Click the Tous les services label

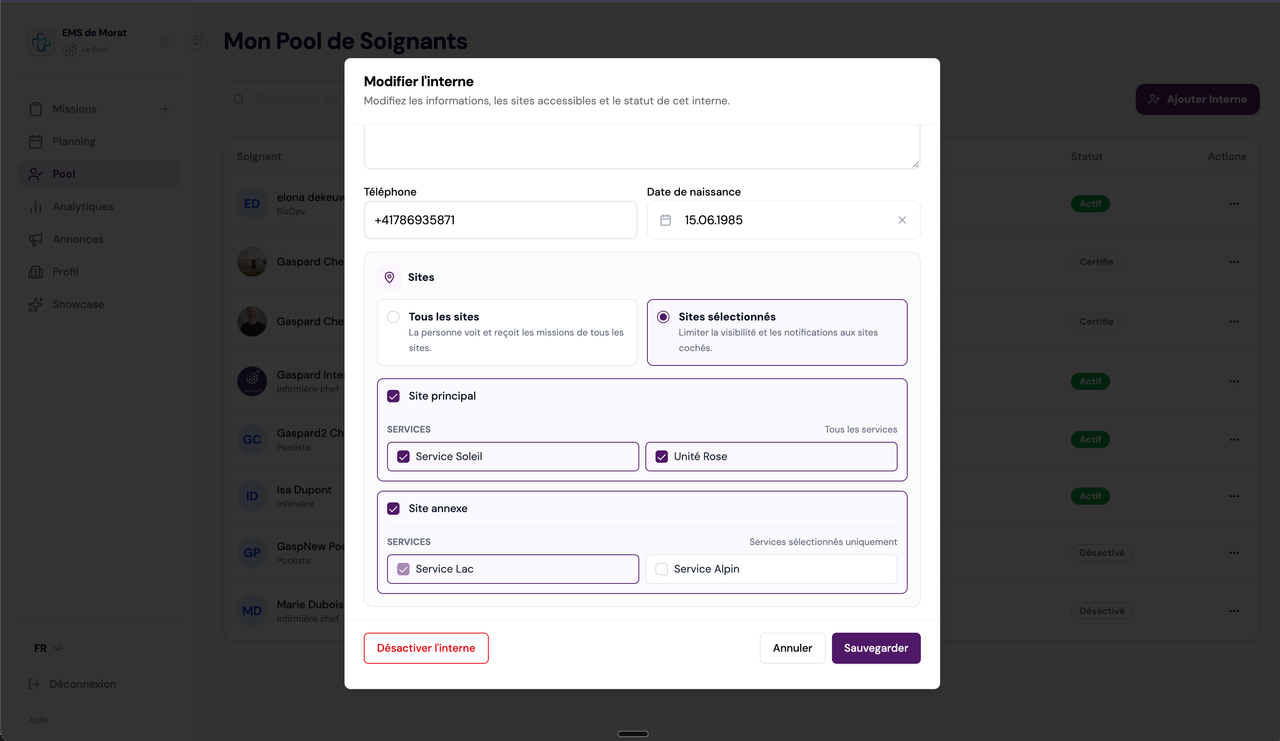click(x=861, y=429)
